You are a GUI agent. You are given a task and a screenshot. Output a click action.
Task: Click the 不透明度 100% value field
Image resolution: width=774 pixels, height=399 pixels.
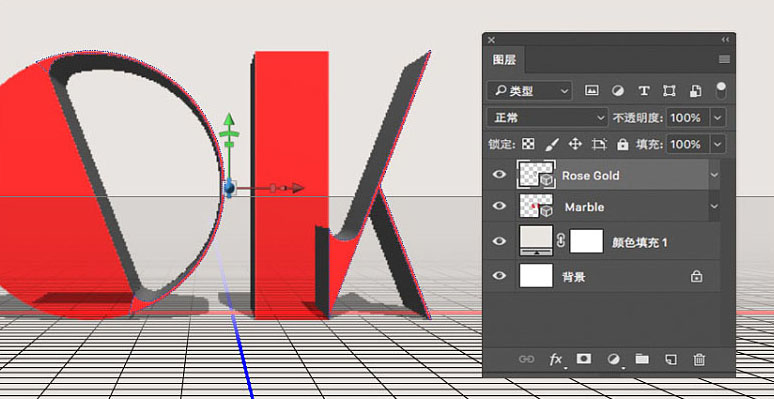coord(688,118)
